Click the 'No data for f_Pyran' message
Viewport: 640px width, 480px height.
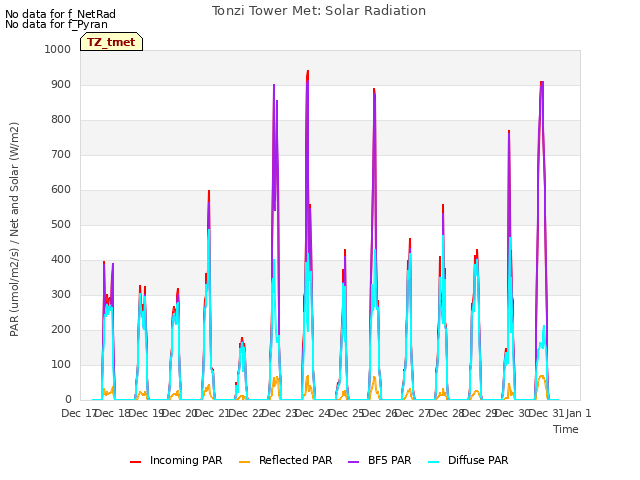56,24
